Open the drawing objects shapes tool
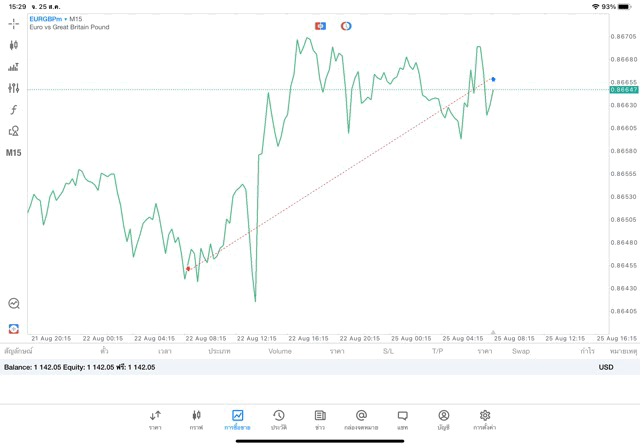Image resolution: width=640 pixels, height=447 pixels. (13, 131)
